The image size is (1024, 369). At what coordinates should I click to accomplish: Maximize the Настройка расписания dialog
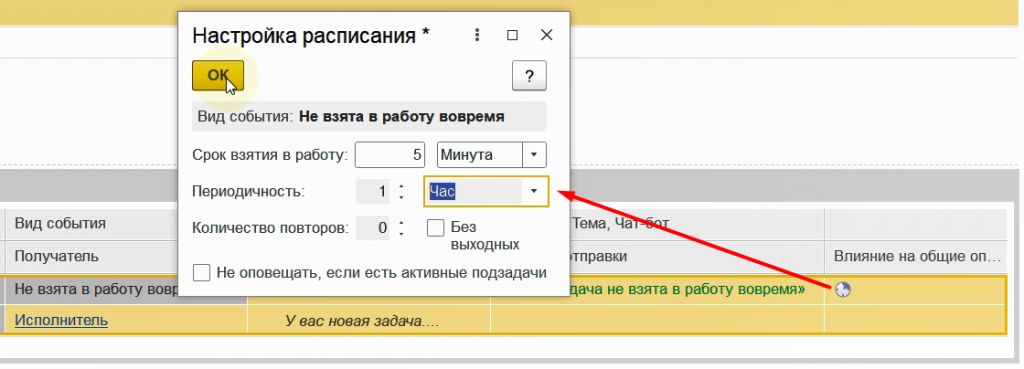(512, 35)
